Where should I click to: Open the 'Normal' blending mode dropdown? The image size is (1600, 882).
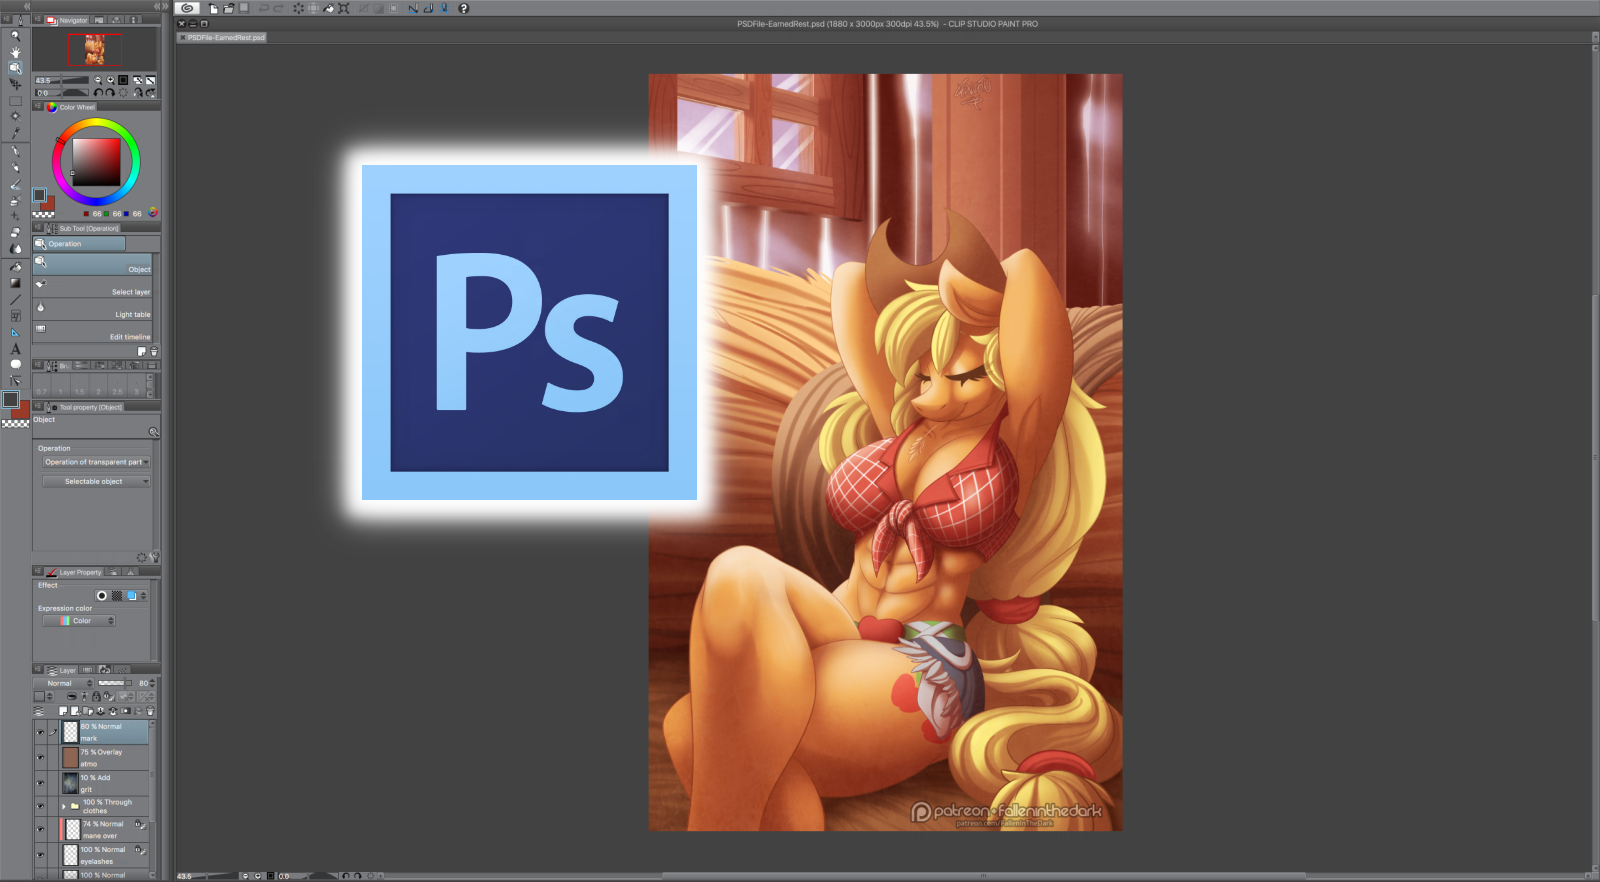click(65, 683)
